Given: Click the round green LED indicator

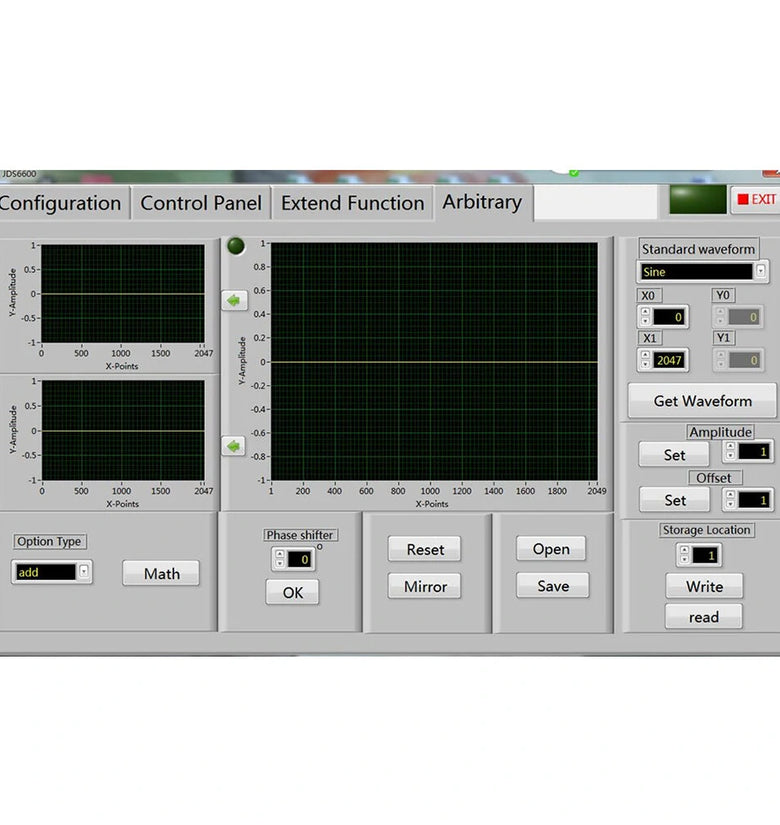Looking at the screenshot, I should click(x=236, y=246).
